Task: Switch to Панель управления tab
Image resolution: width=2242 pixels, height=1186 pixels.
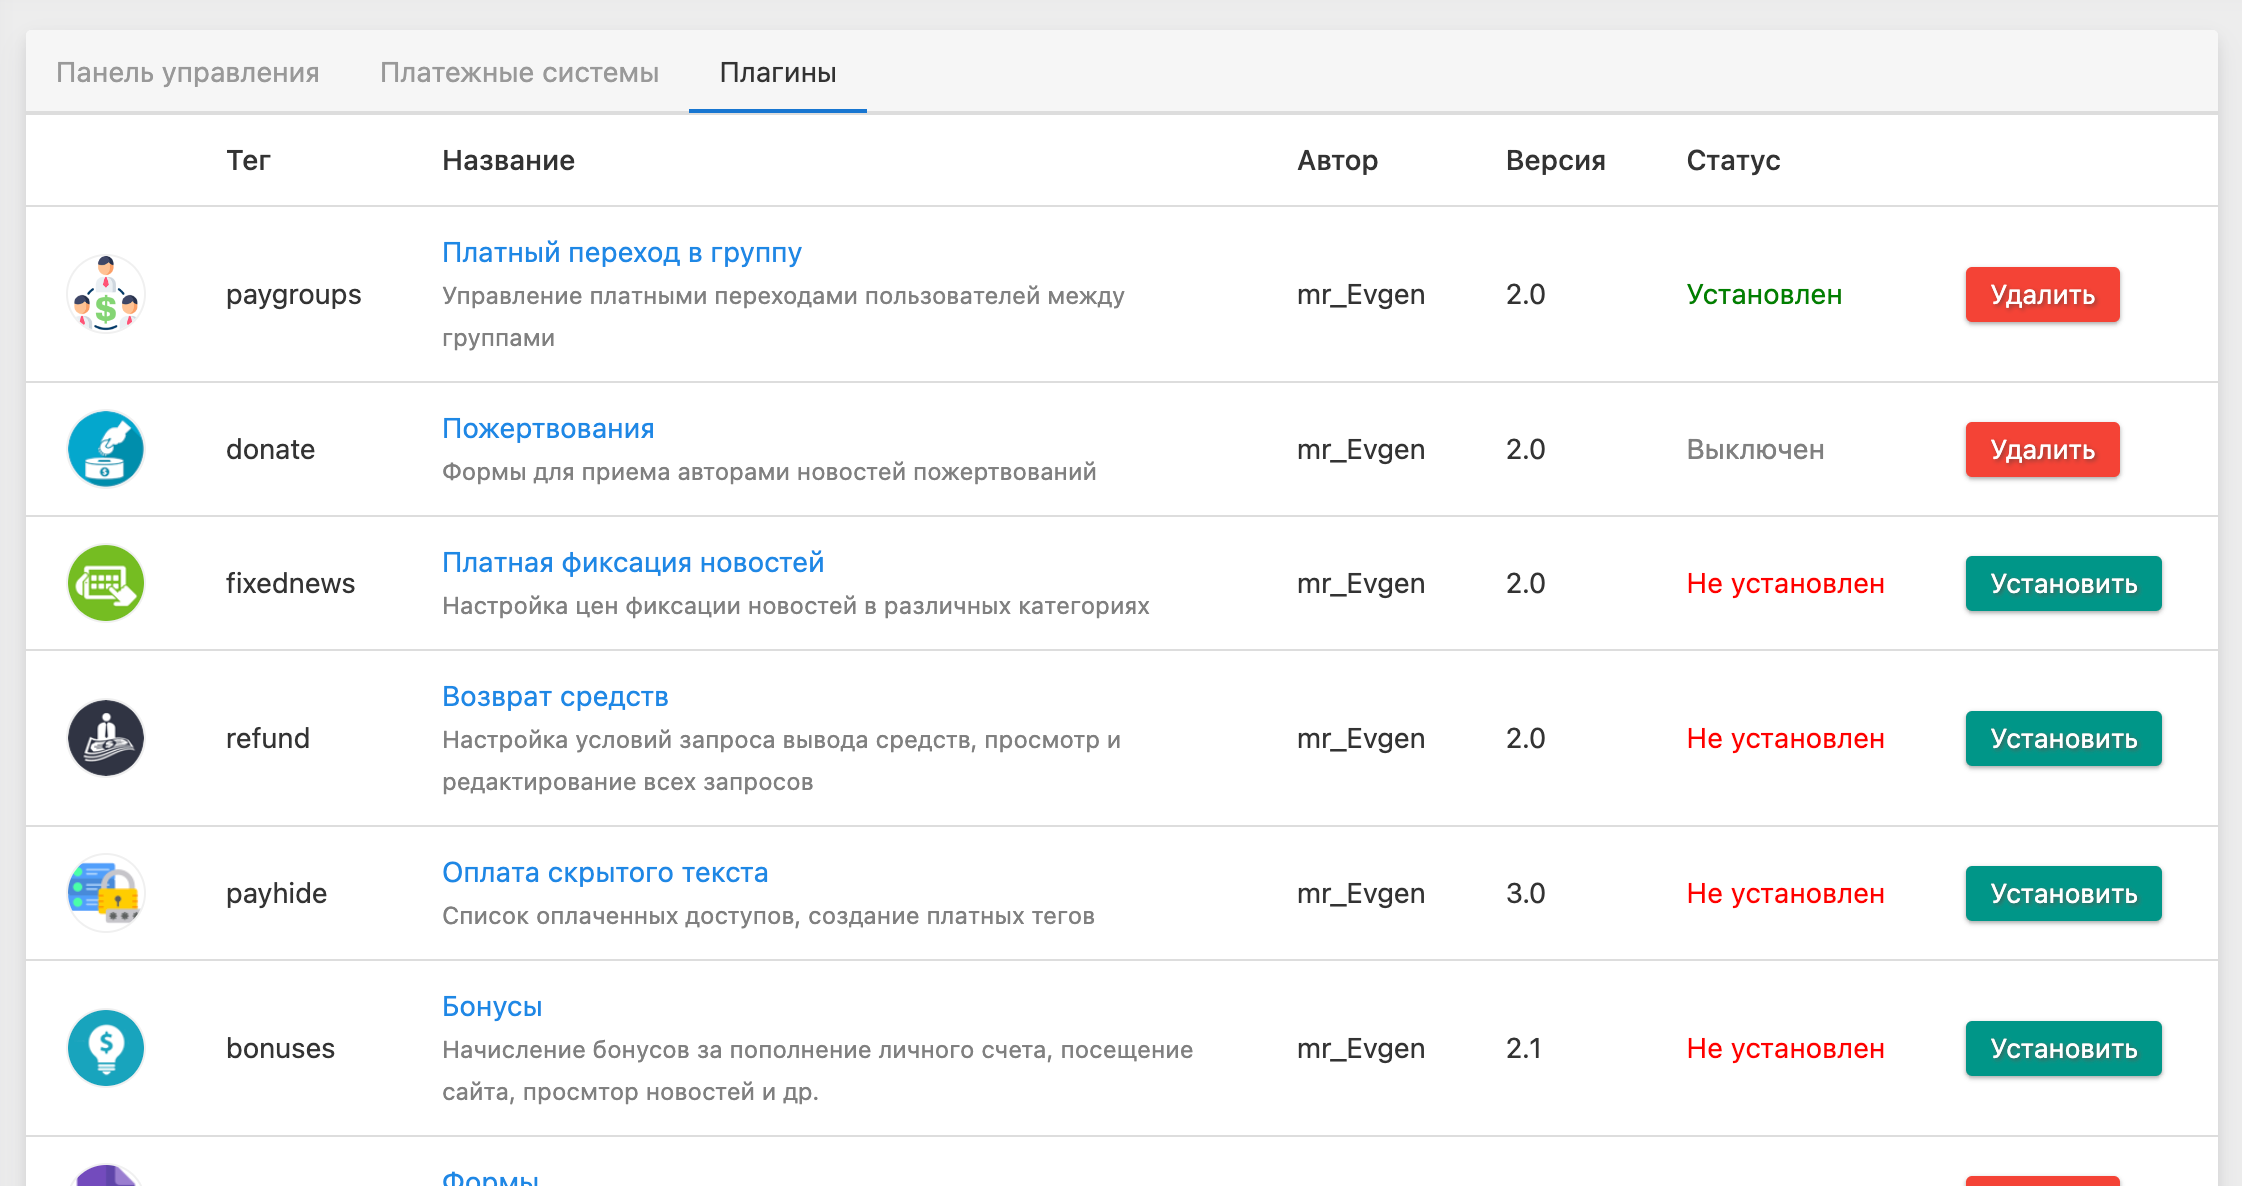Action: pos(188,72)
